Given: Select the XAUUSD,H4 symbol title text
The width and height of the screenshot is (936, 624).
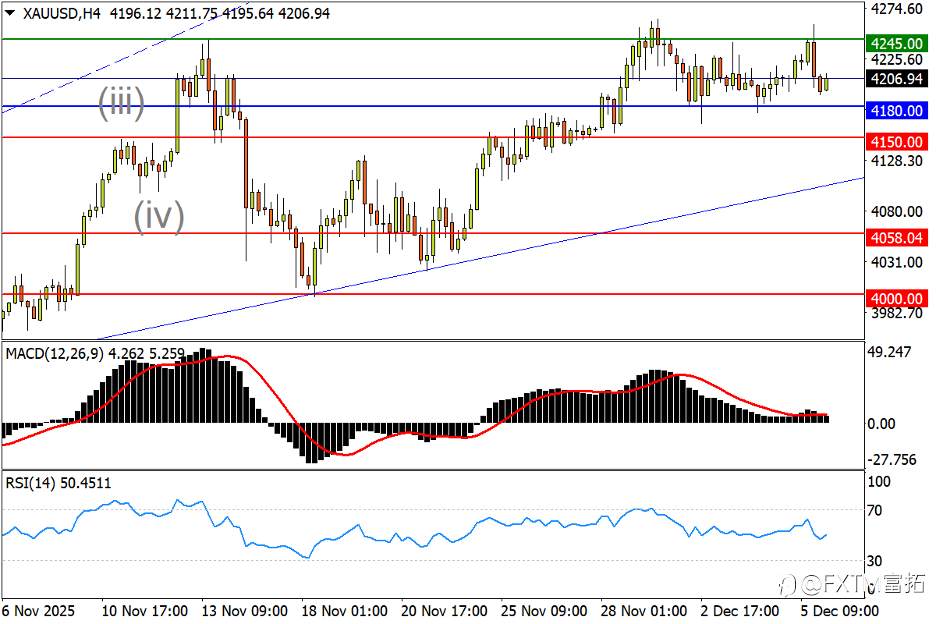Looking at the screenshot, I should 61,13.
